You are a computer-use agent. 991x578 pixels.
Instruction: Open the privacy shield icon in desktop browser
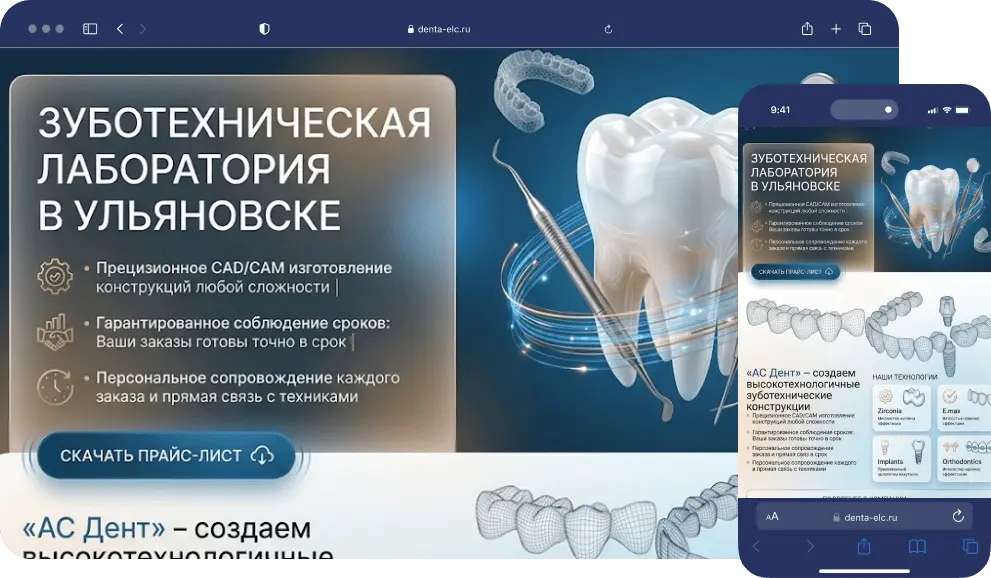(x=264, y=29)
